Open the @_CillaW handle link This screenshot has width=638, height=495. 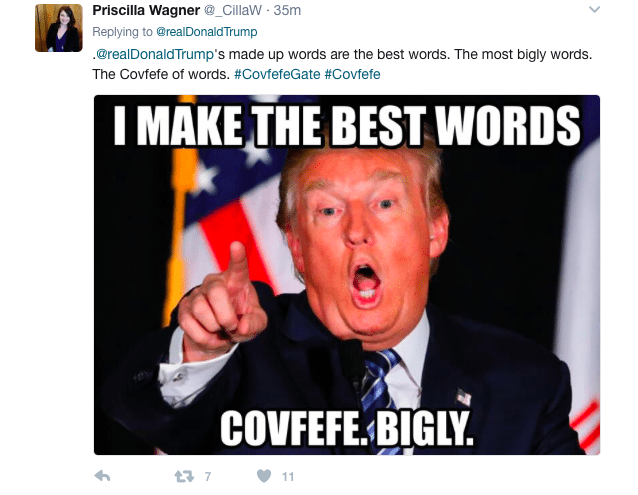point(232,11)
